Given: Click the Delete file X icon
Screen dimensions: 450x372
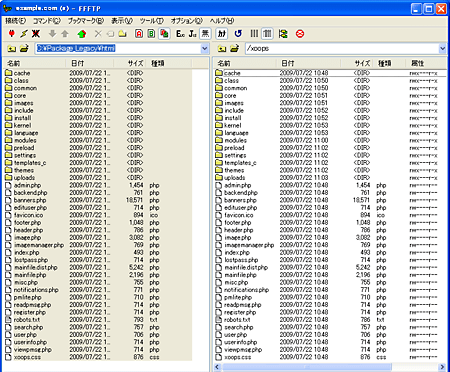Looking at the screenshot, I should tap(98, 34).
